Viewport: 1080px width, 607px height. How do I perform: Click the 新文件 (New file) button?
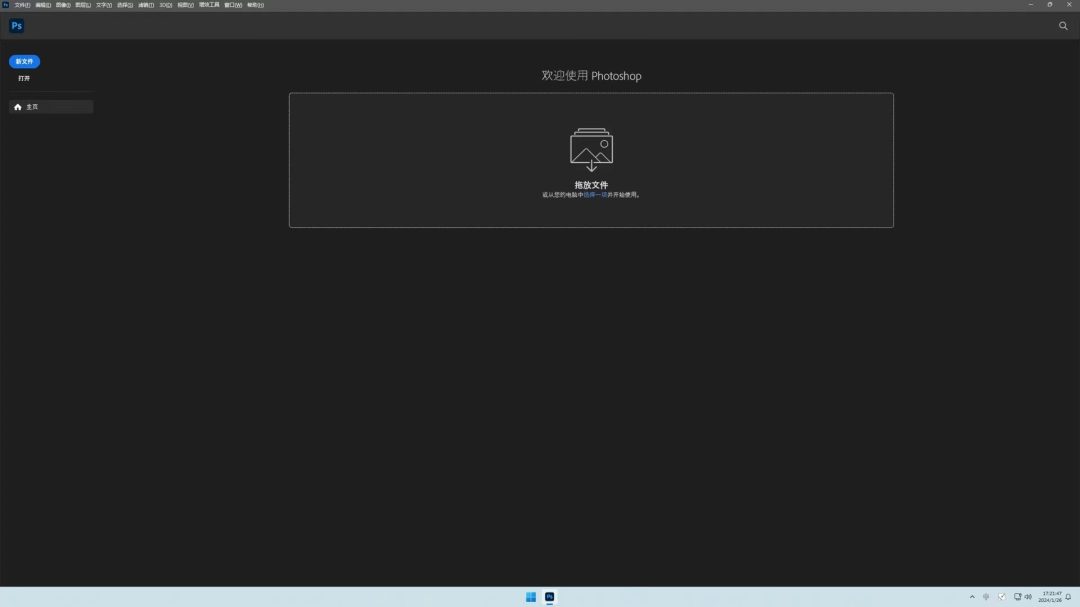[24, 61]
